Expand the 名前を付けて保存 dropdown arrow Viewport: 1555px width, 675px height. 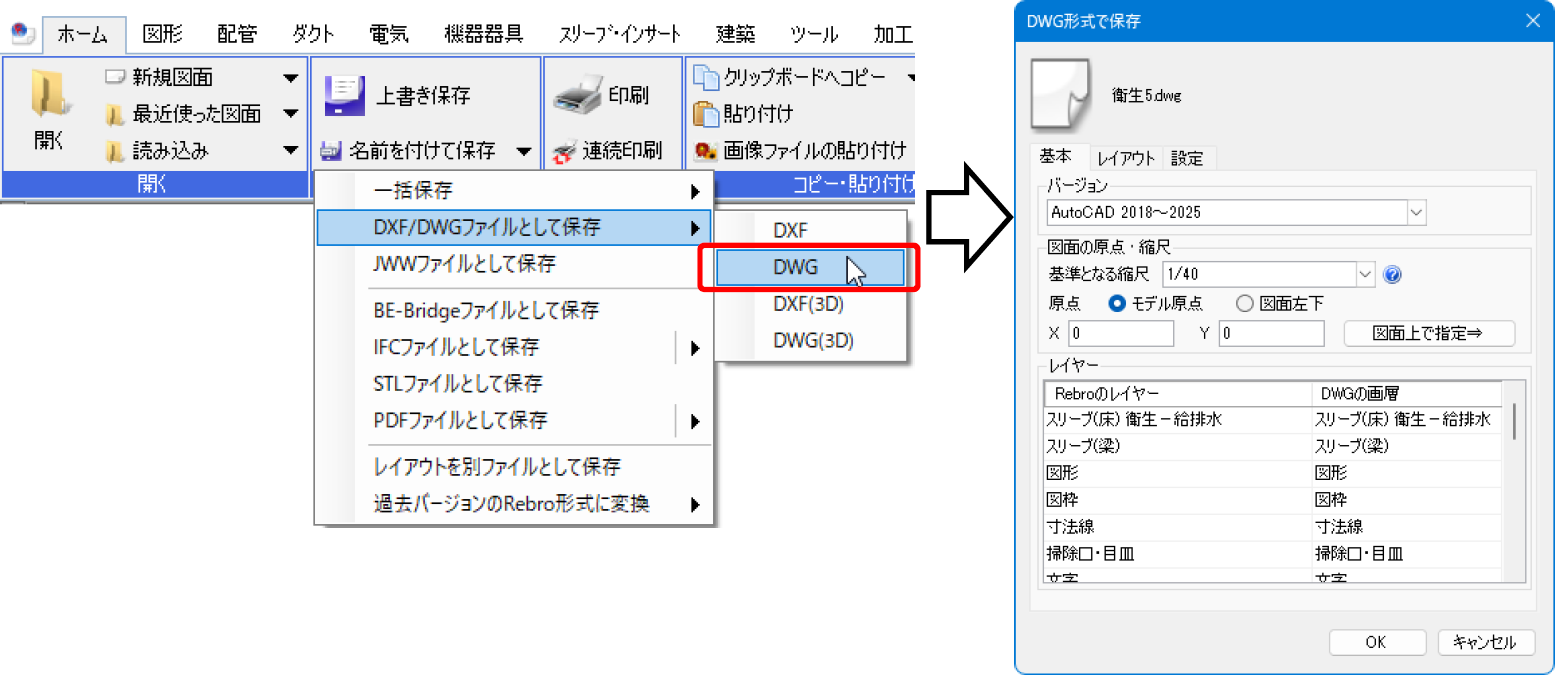click(x=524, y=152)
